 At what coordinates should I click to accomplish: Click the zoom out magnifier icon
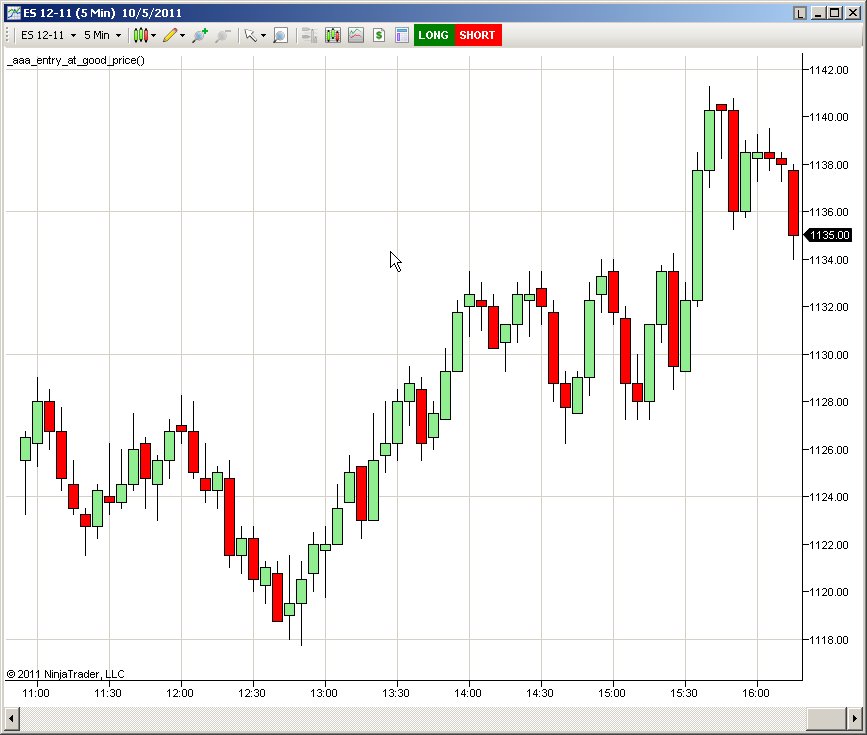[223, 35]
